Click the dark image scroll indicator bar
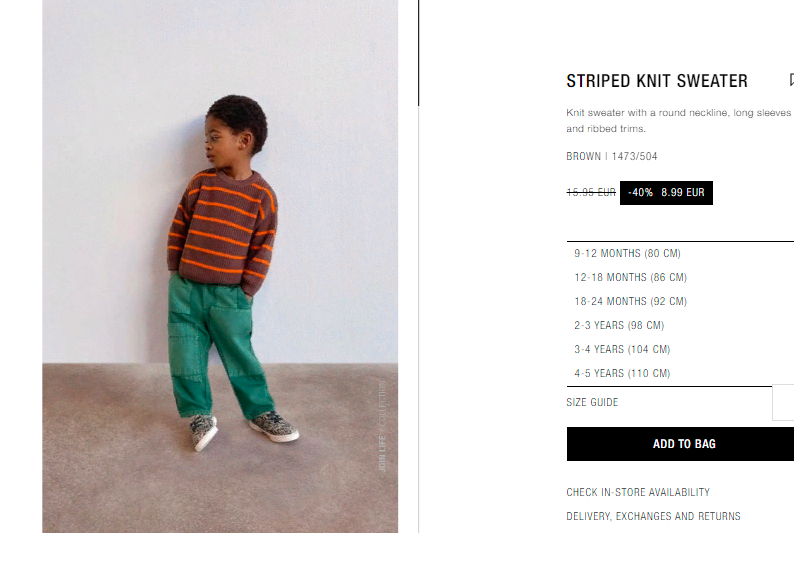The height and width of the screenshot is (566, 794). click(x=418, y=53)
